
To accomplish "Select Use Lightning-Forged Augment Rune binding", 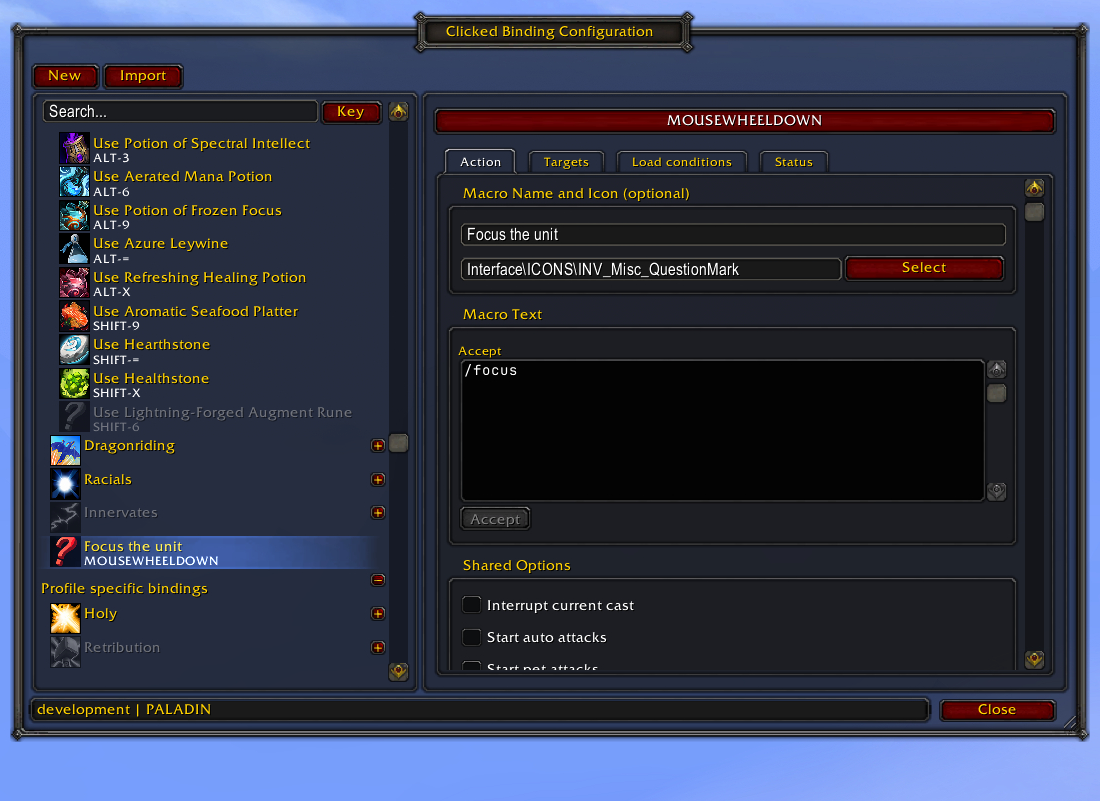I will (x=221, y=417).
